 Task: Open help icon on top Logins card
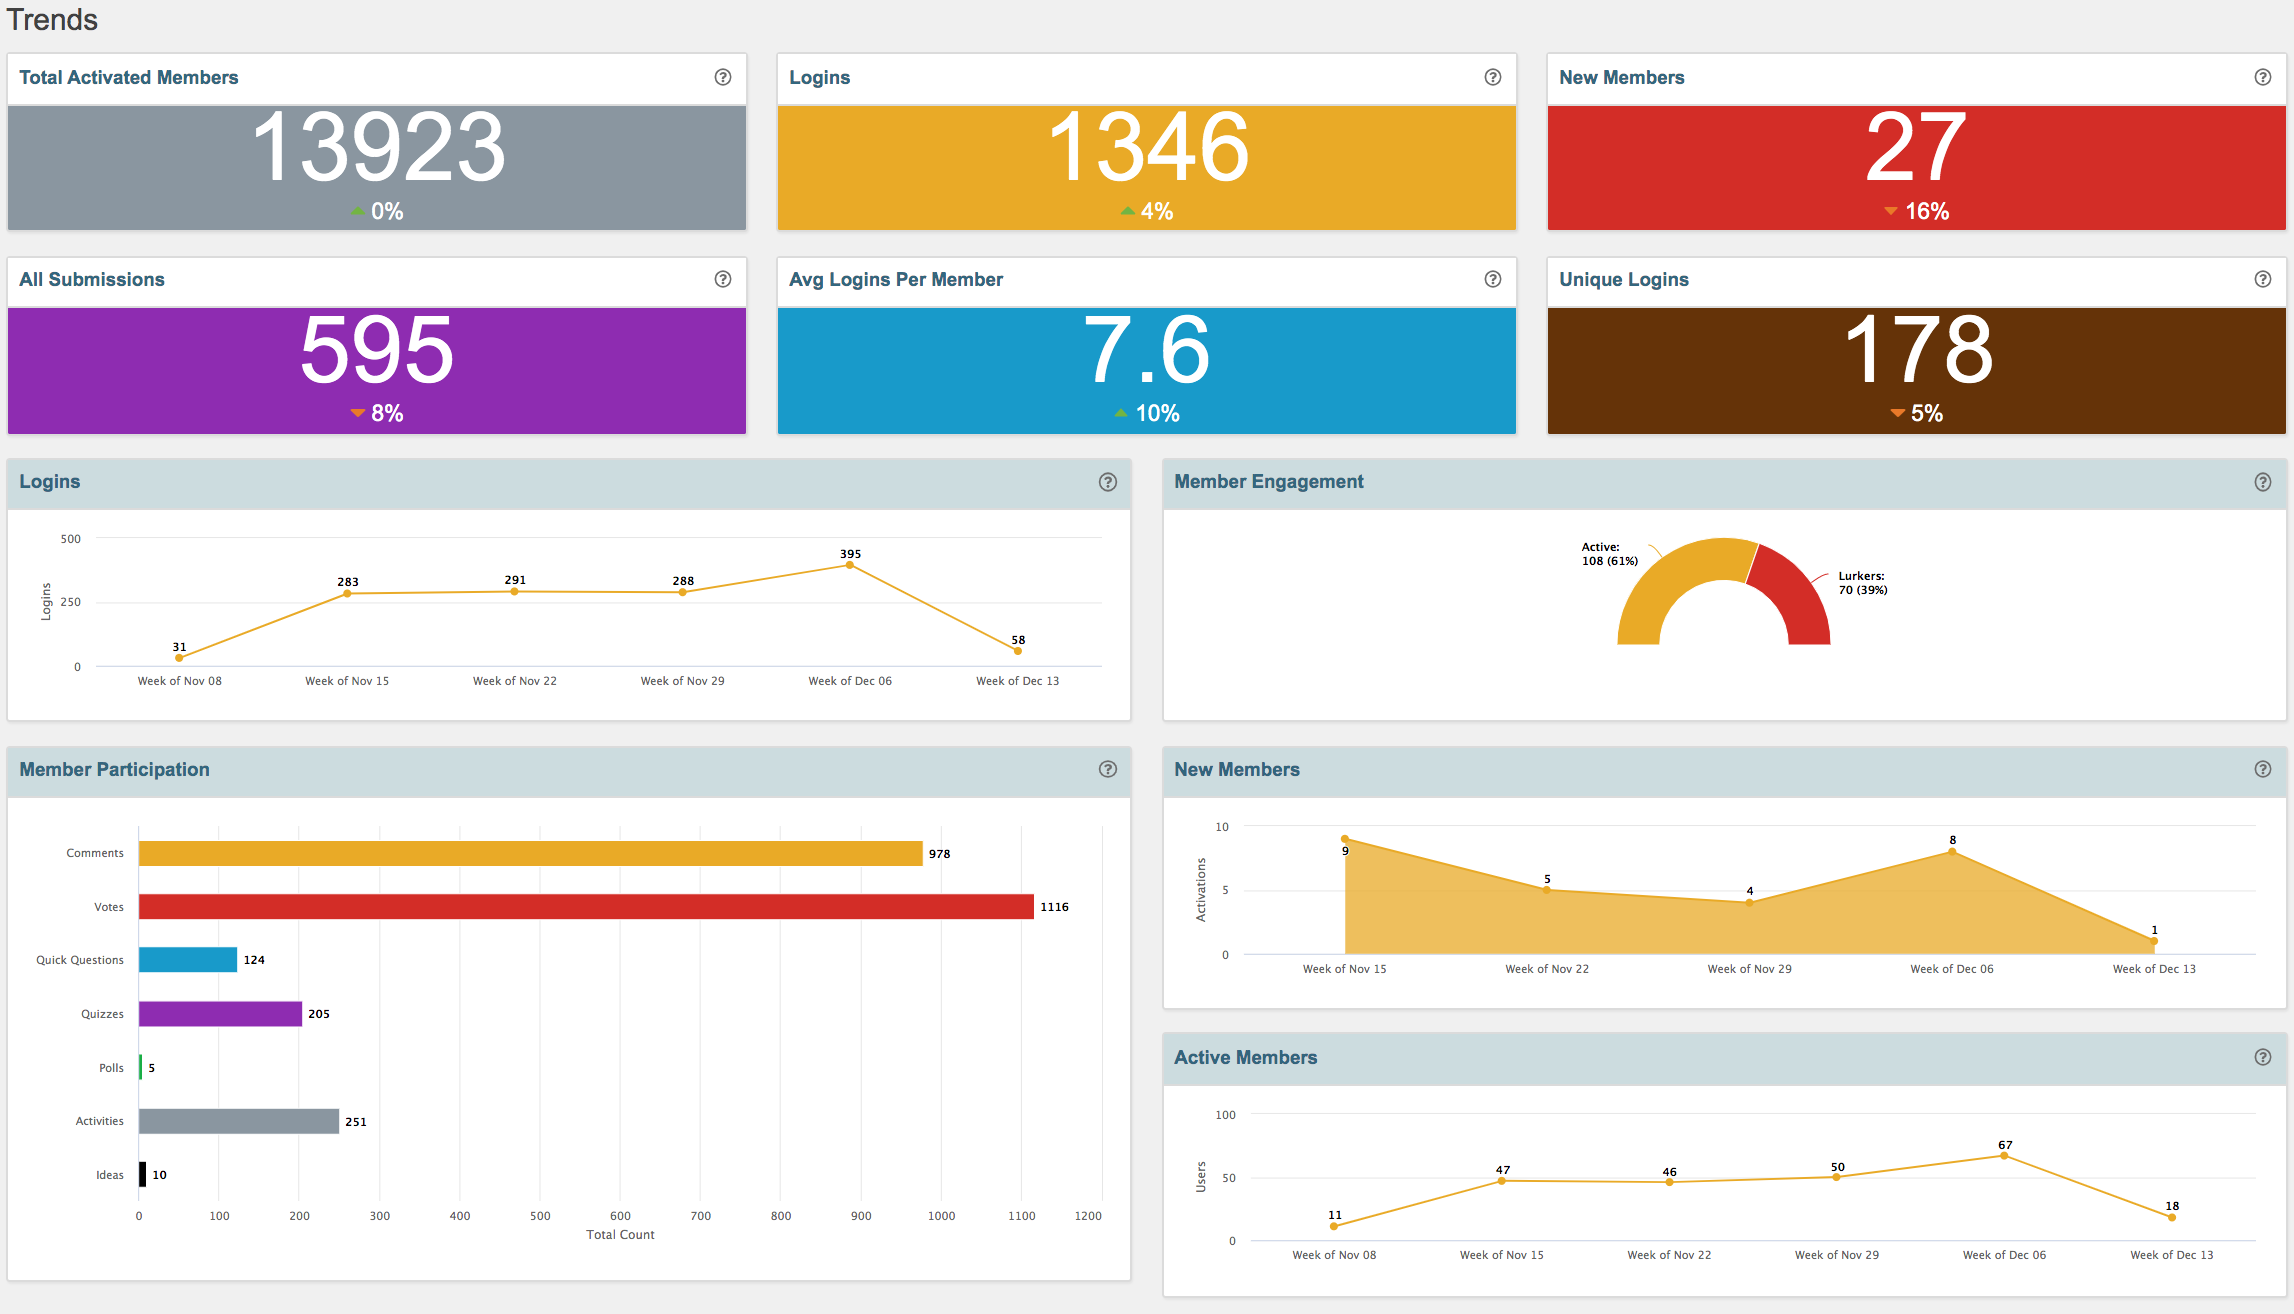pyautogui.click(x=1492, y=77)
